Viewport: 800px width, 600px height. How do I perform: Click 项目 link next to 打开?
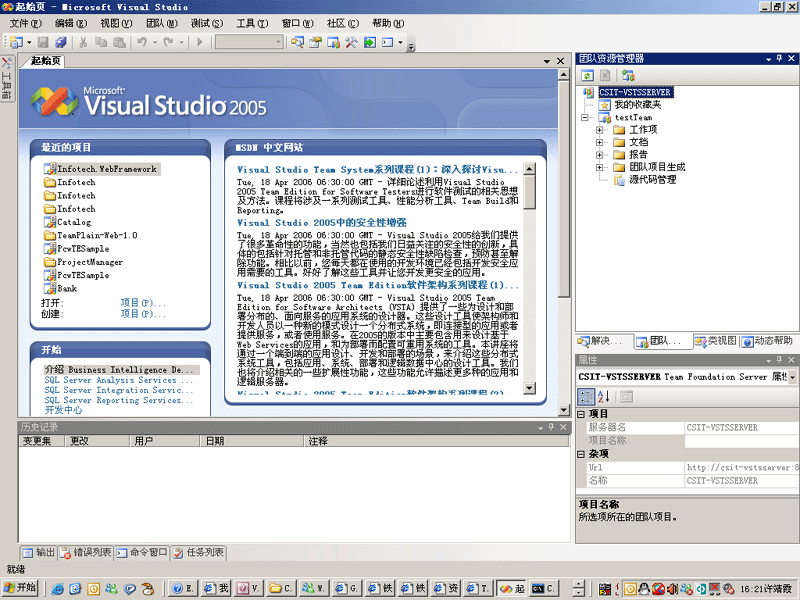coord(143,303)
